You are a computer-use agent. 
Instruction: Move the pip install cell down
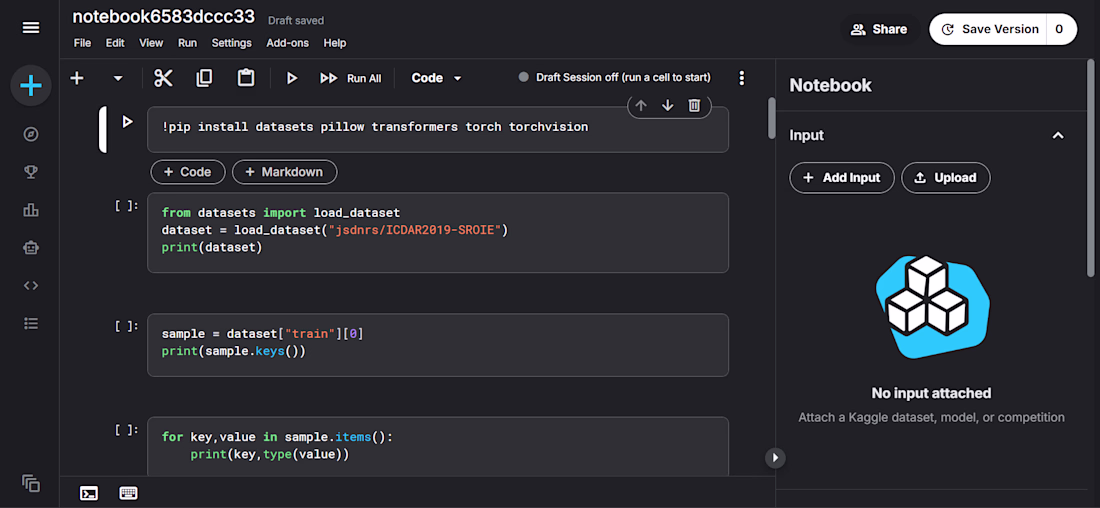click(667, 105)
